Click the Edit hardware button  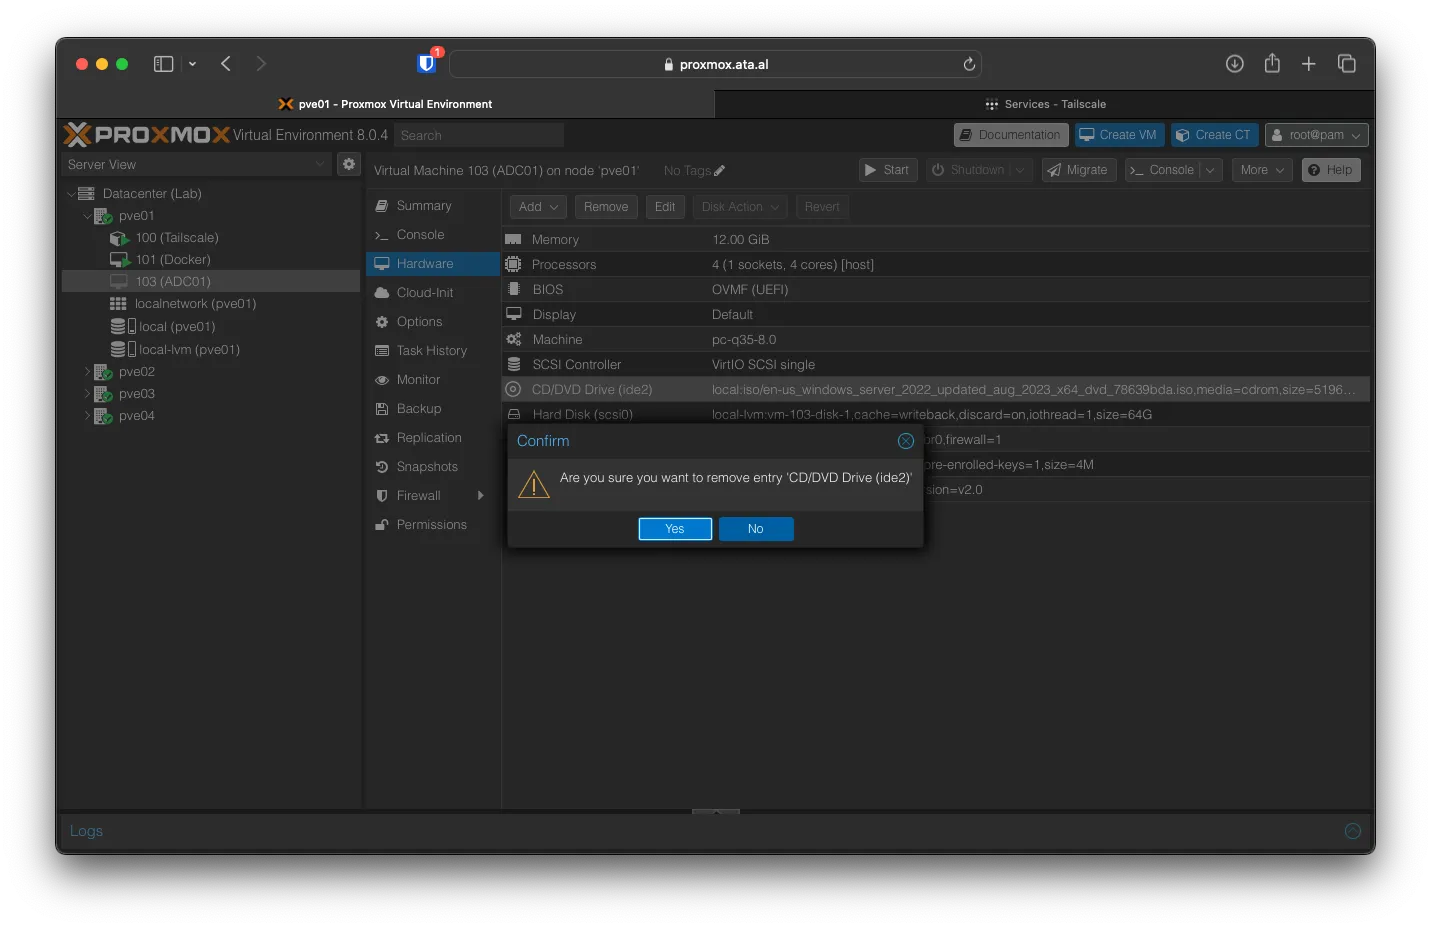[665, 207]
